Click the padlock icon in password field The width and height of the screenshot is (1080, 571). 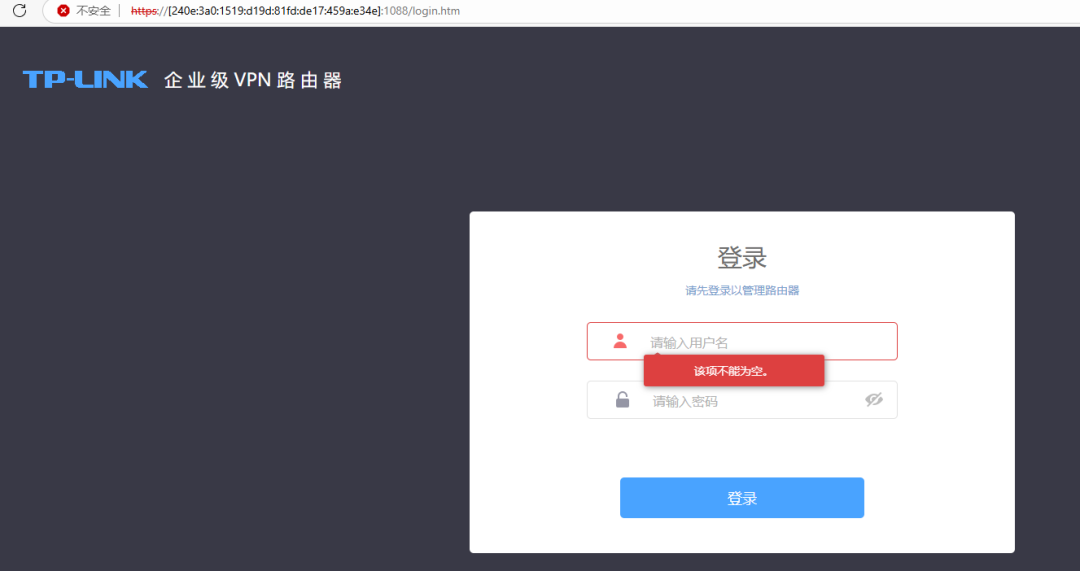click(622, 399)
